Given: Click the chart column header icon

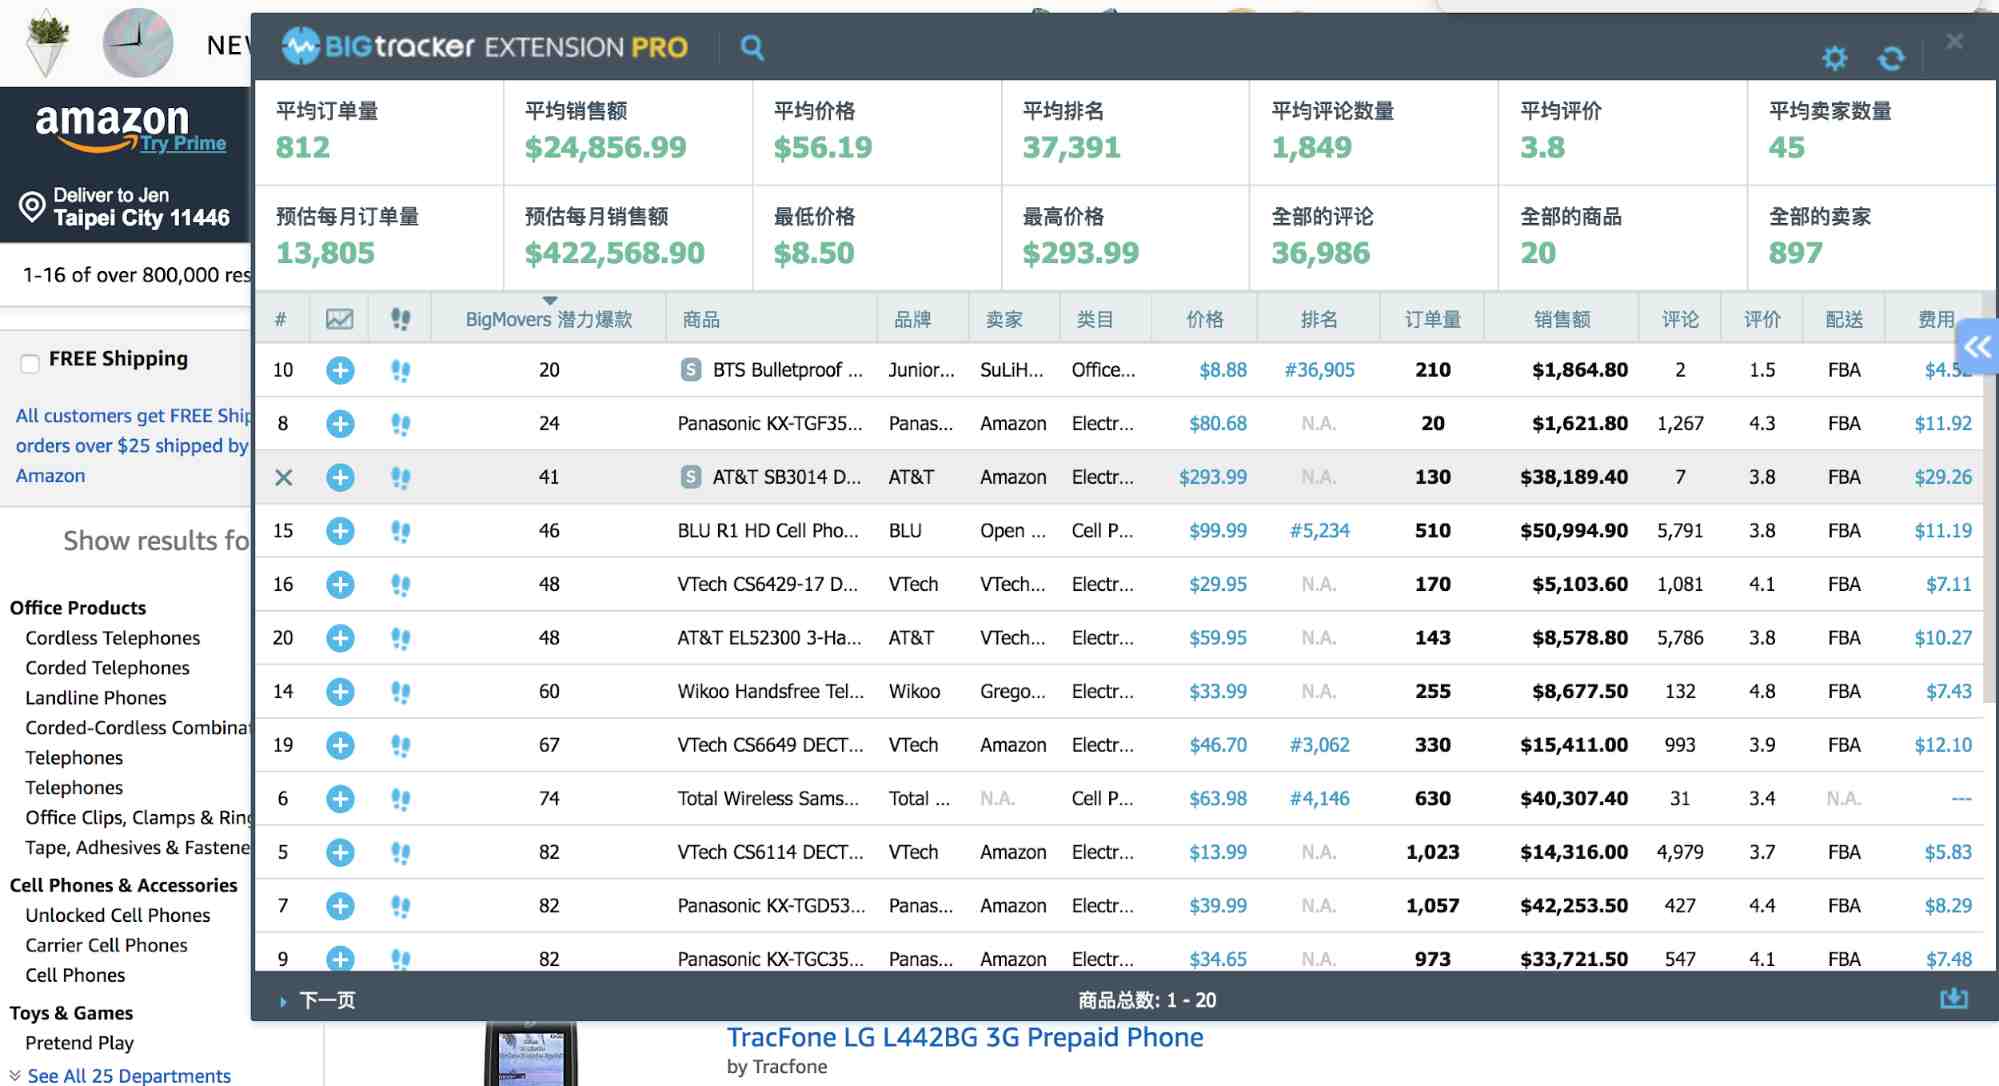Looking at the screenshot, I should pos(339,319).
